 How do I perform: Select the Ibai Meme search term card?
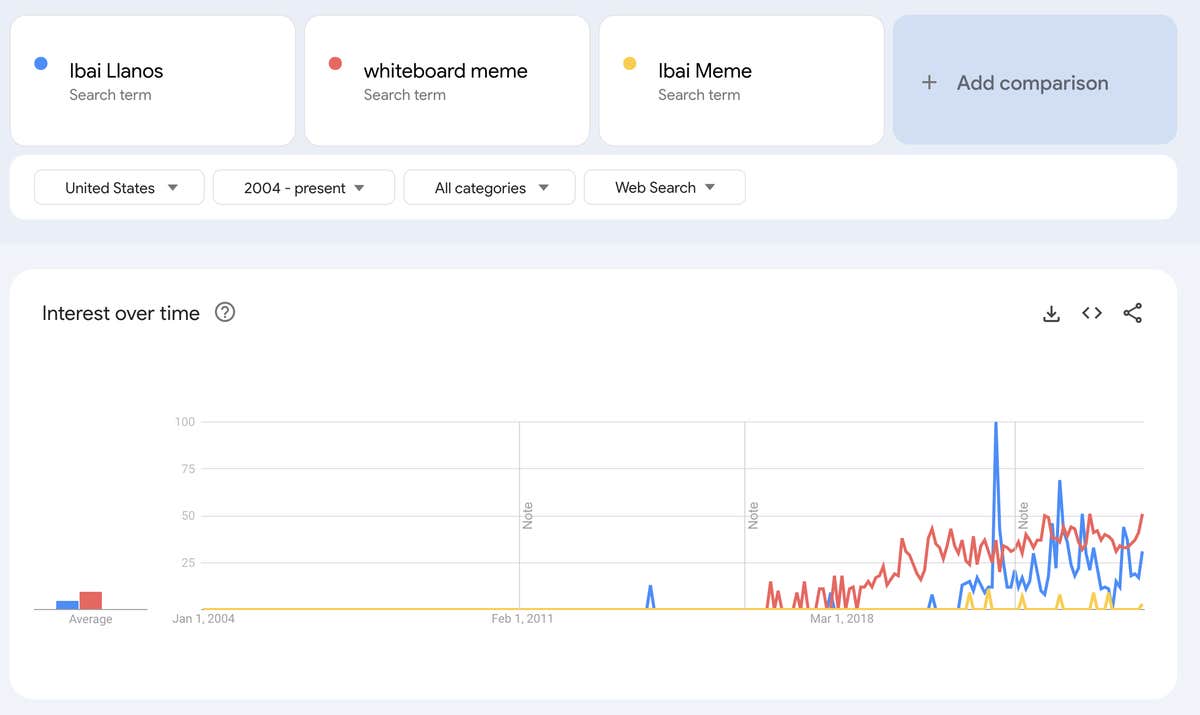coord(740,80)
